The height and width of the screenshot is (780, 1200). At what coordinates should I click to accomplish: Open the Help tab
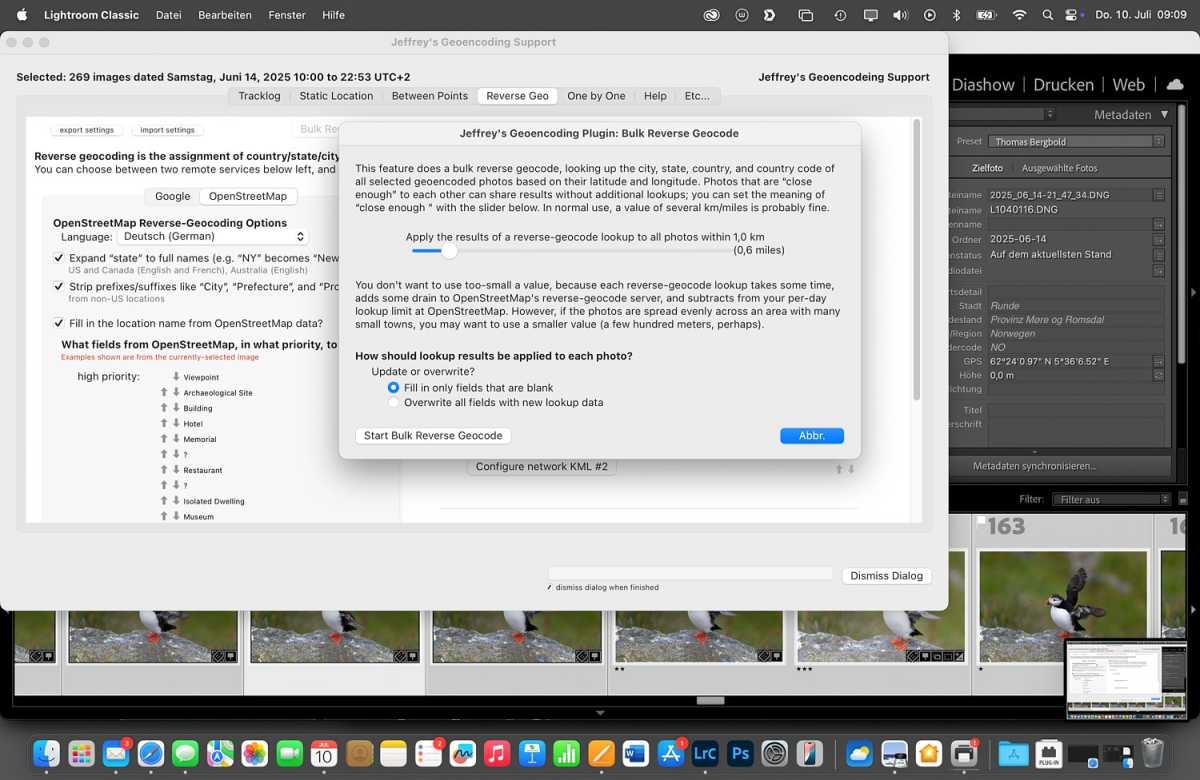655,96
